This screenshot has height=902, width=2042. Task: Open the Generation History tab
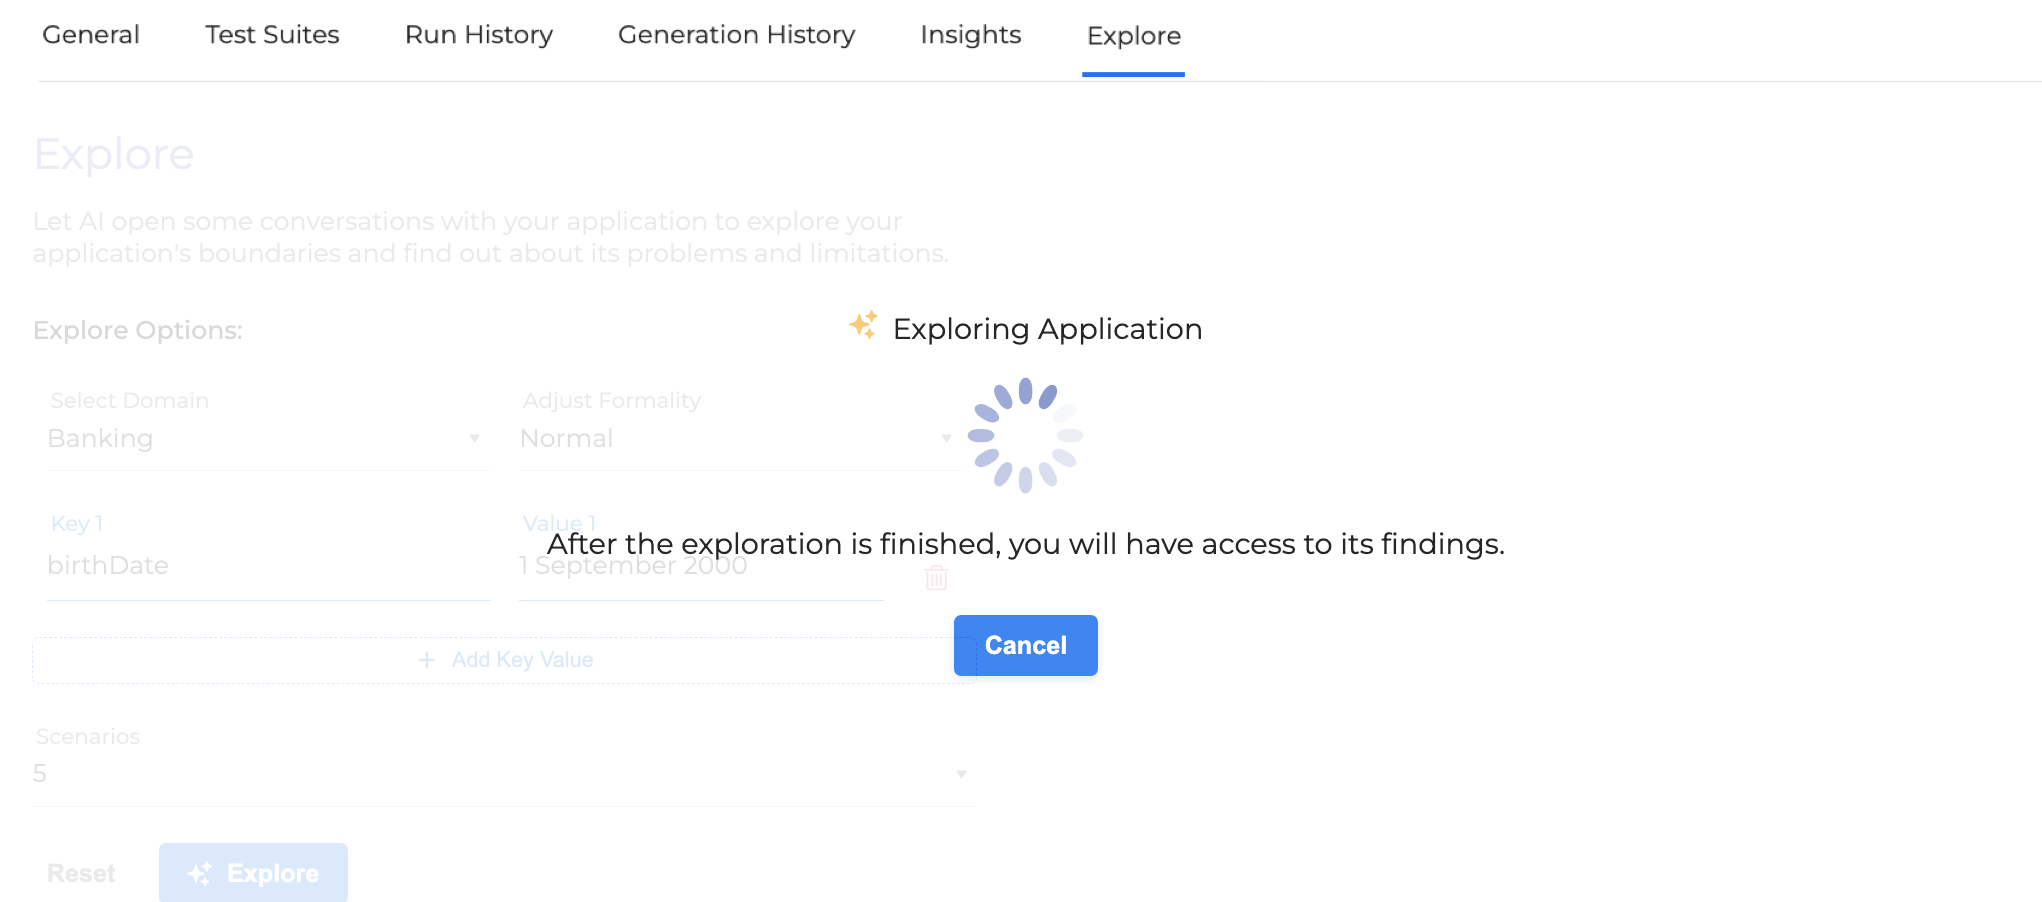[x=737, y=35]
